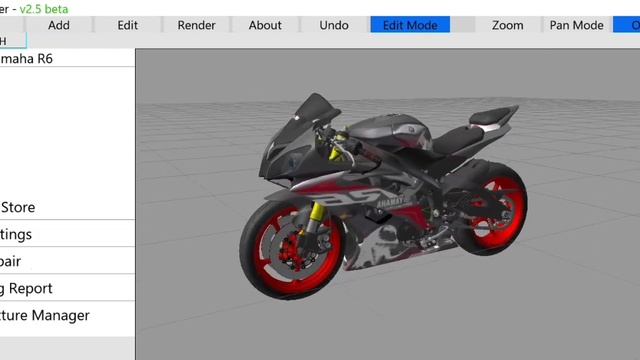Open the About menu

265,25
